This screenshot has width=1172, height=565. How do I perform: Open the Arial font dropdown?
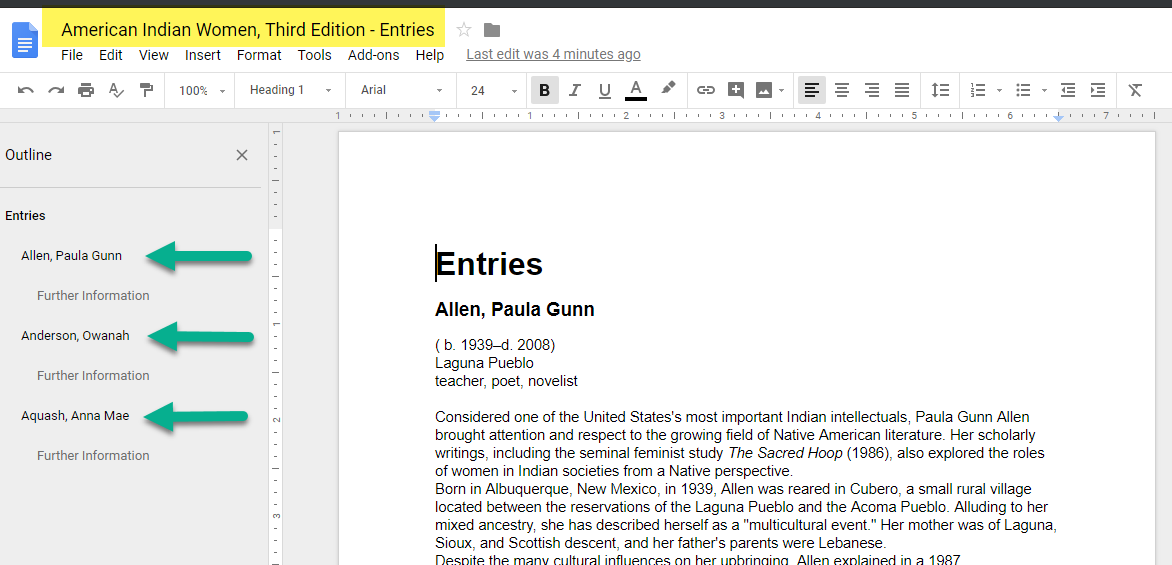click(401, 90)
